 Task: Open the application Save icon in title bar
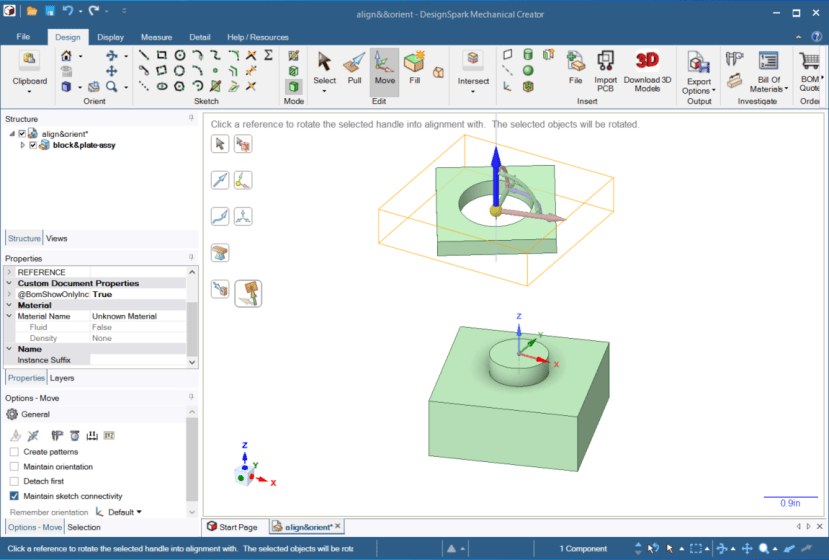[49, 11]
